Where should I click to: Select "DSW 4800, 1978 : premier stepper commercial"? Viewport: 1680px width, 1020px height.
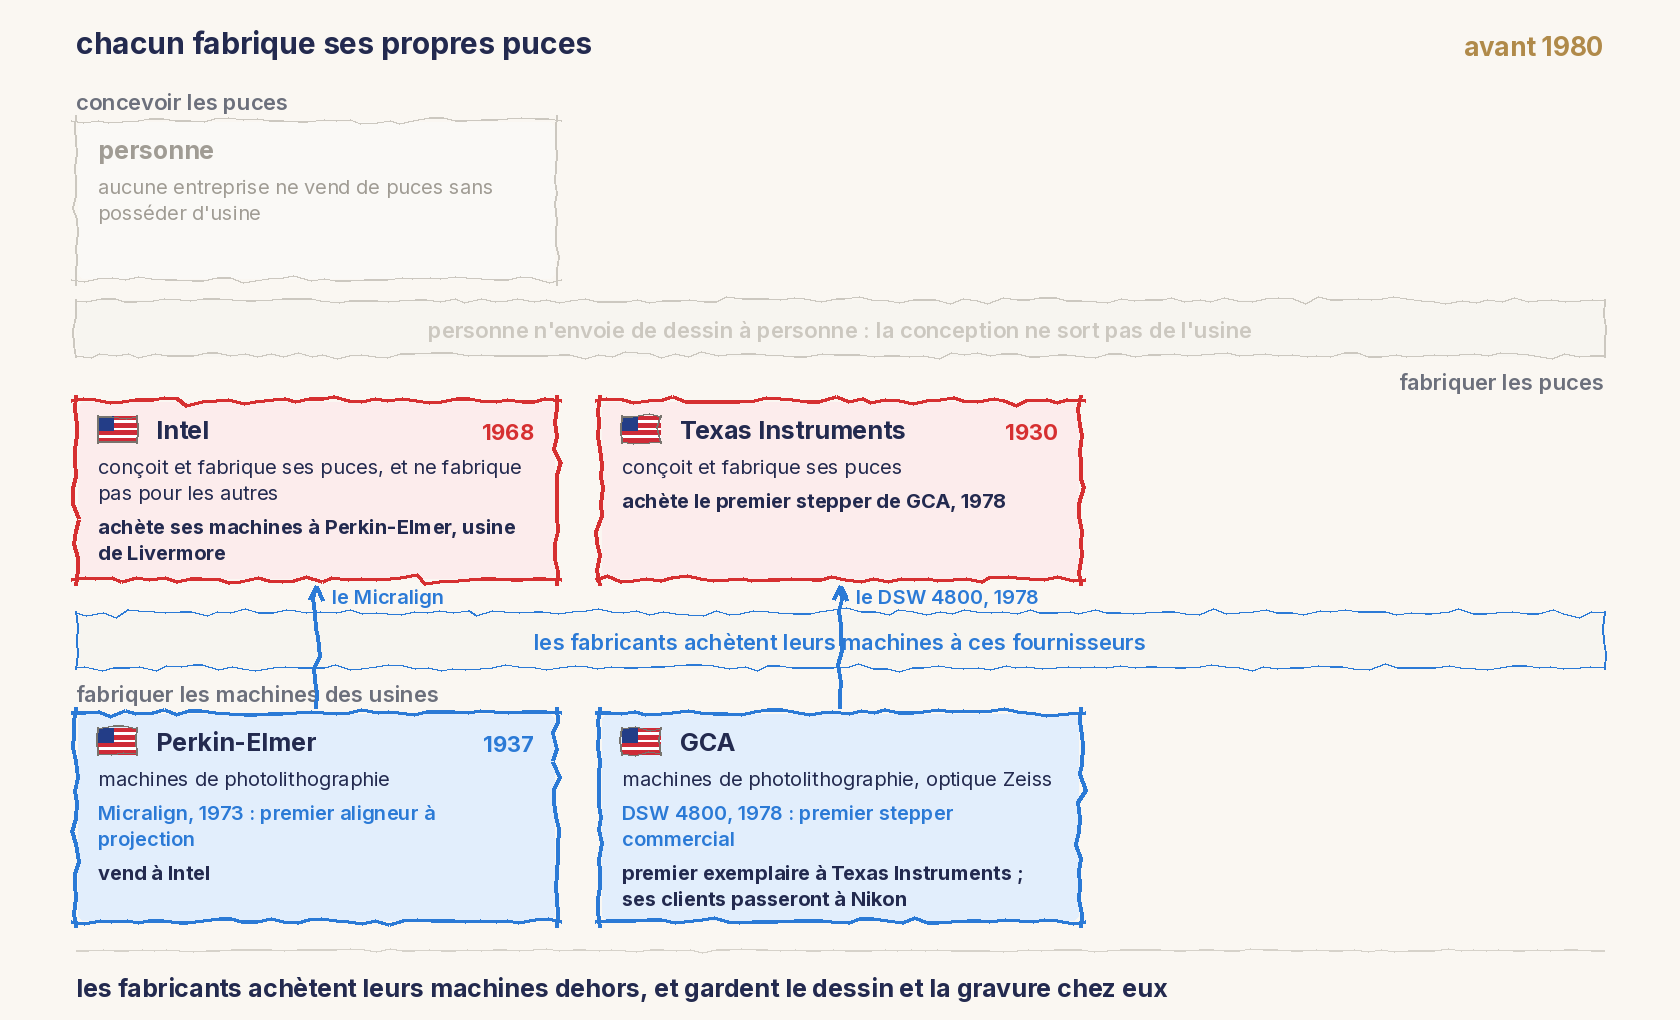[x=788, y=826]
